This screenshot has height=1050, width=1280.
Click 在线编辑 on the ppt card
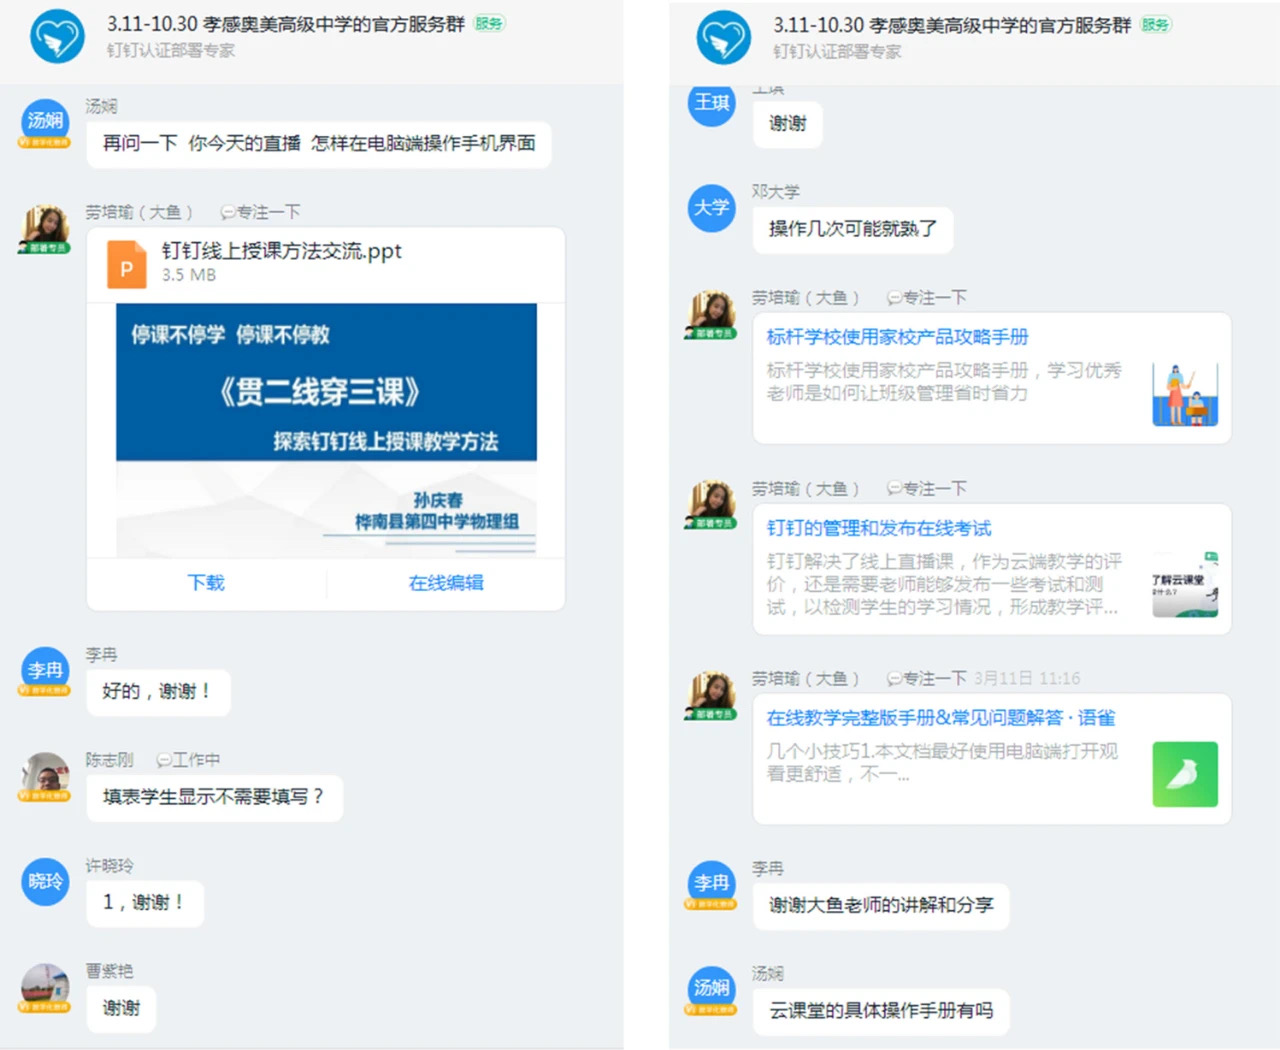tap(446, 582)
